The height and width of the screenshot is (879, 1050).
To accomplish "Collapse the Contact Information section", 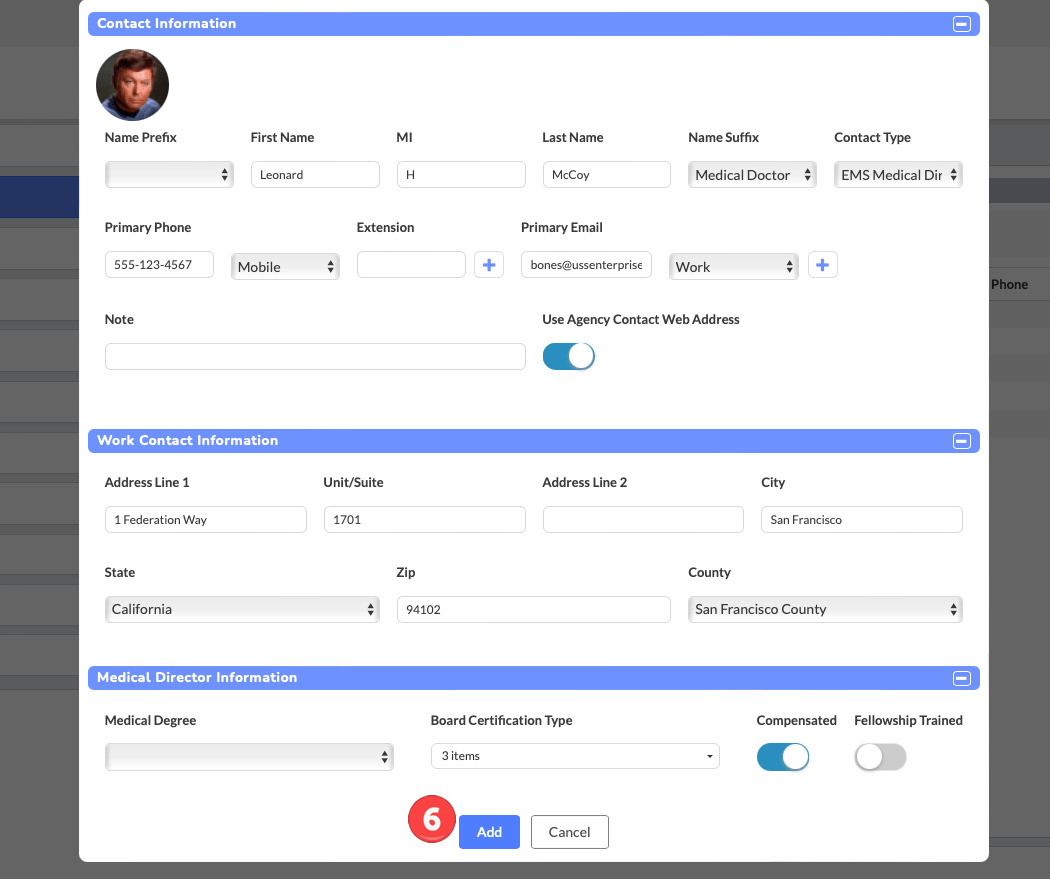I will tap(962, 23).
